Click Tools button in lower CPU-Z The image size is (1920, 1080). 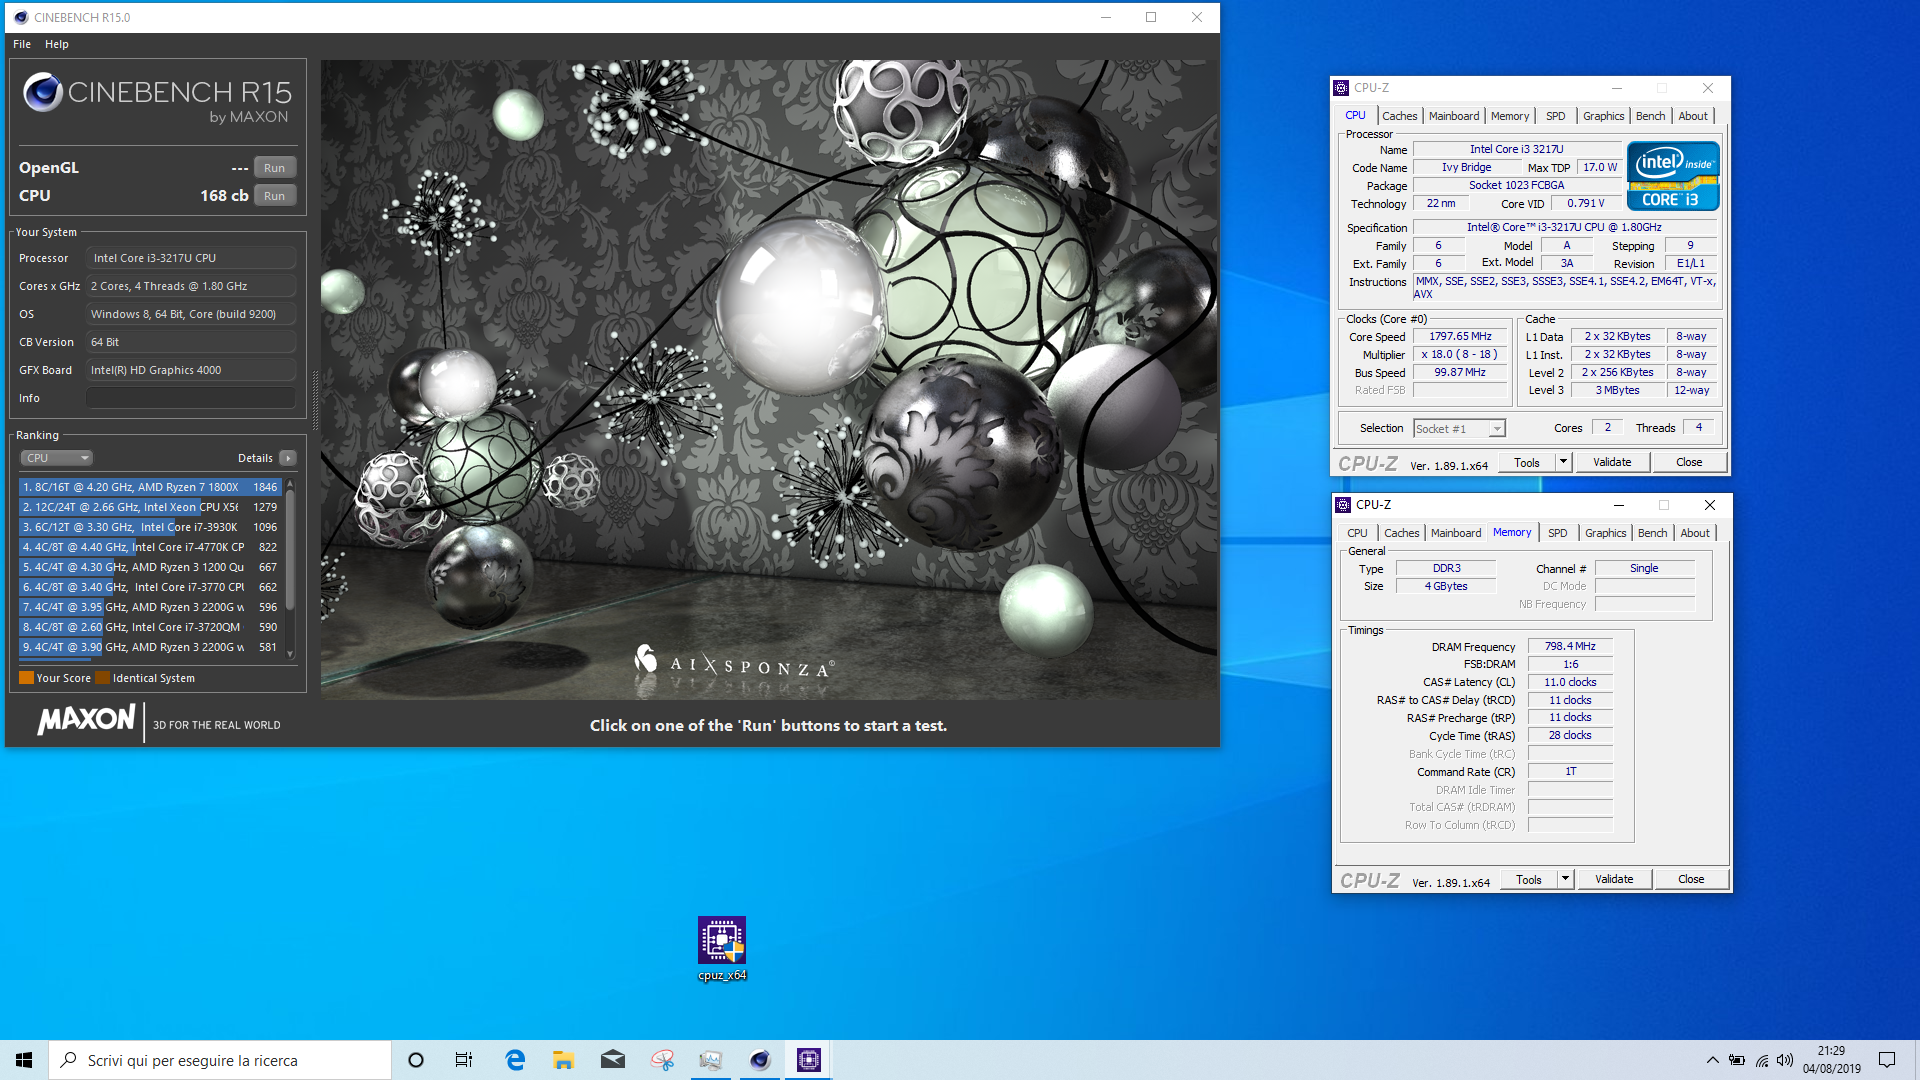[1528, 880]
